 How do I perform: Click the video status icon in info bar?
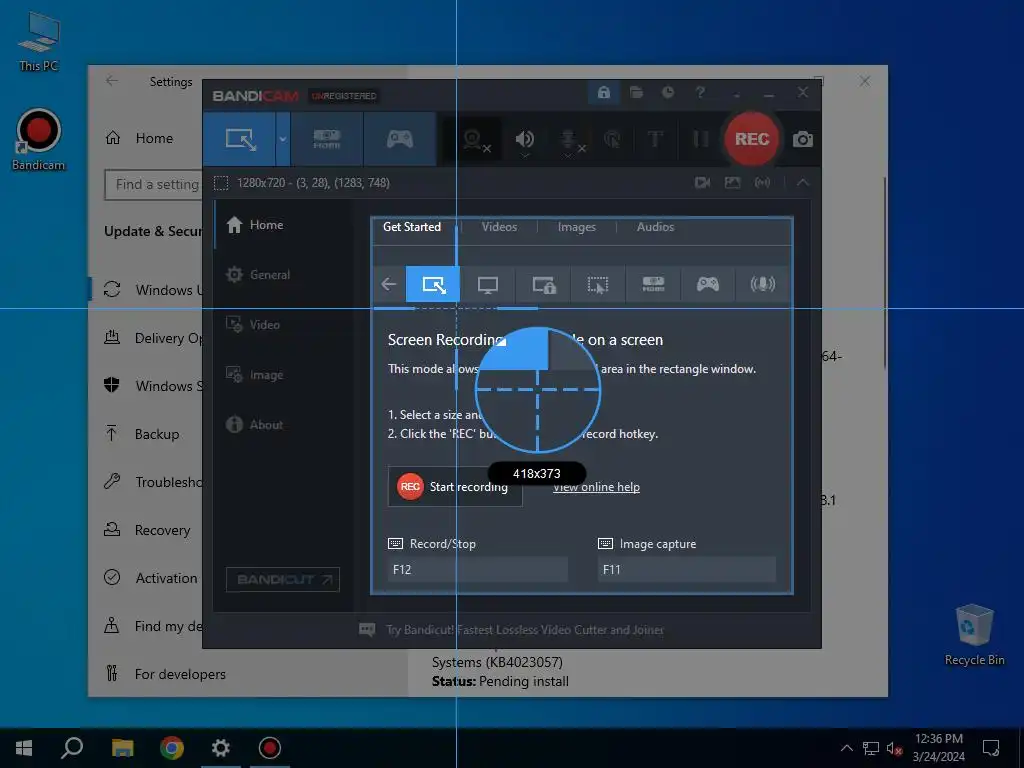coord(703,183)
